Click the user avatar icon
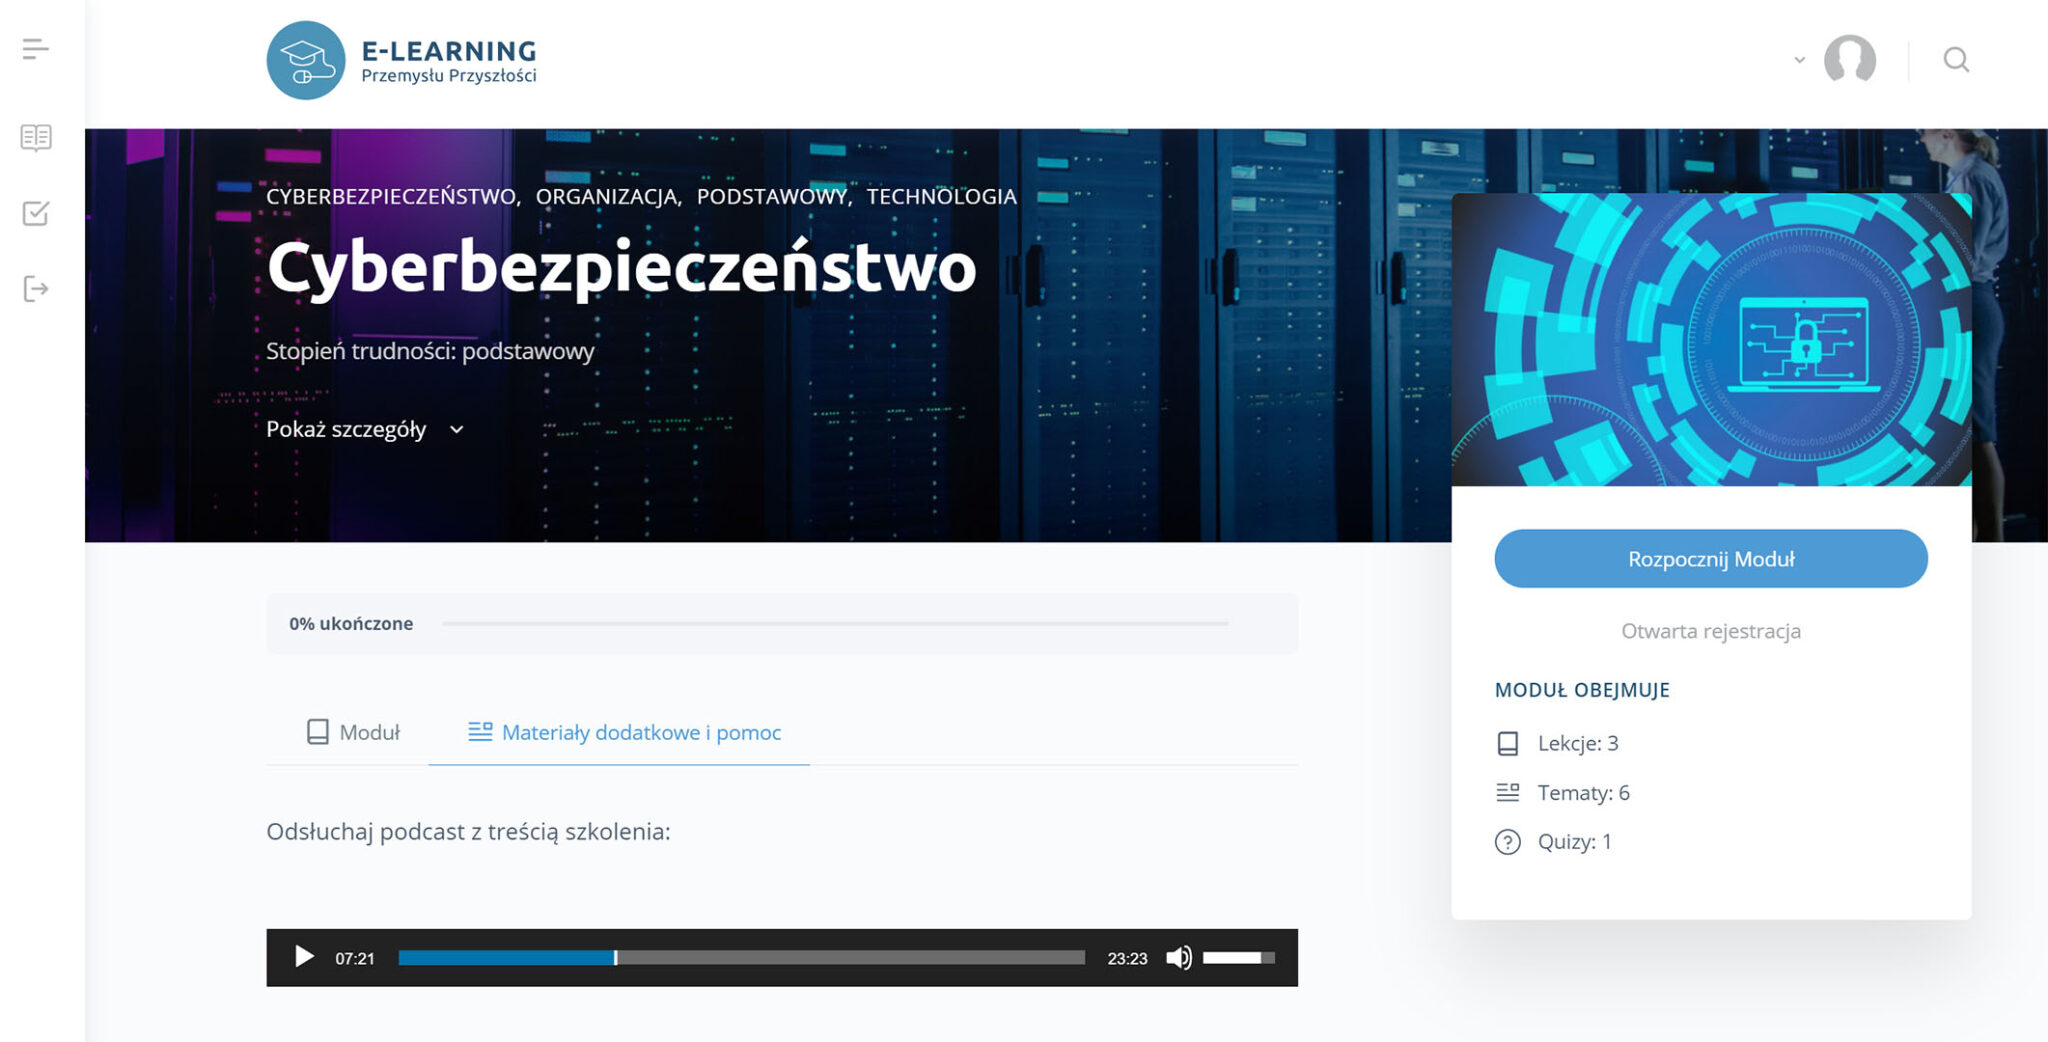The image size is (2048, 1042). (x=1849, y=60)
